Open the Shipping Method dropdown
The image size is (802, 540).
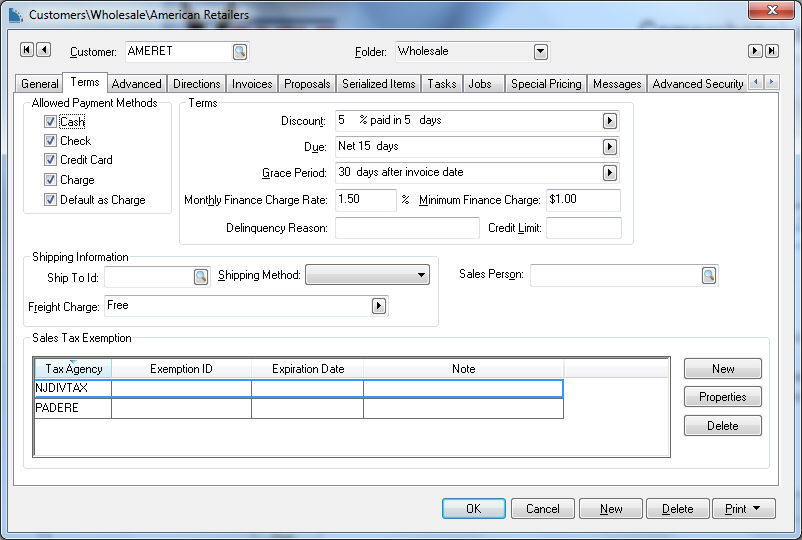click(x=421, y=275)
